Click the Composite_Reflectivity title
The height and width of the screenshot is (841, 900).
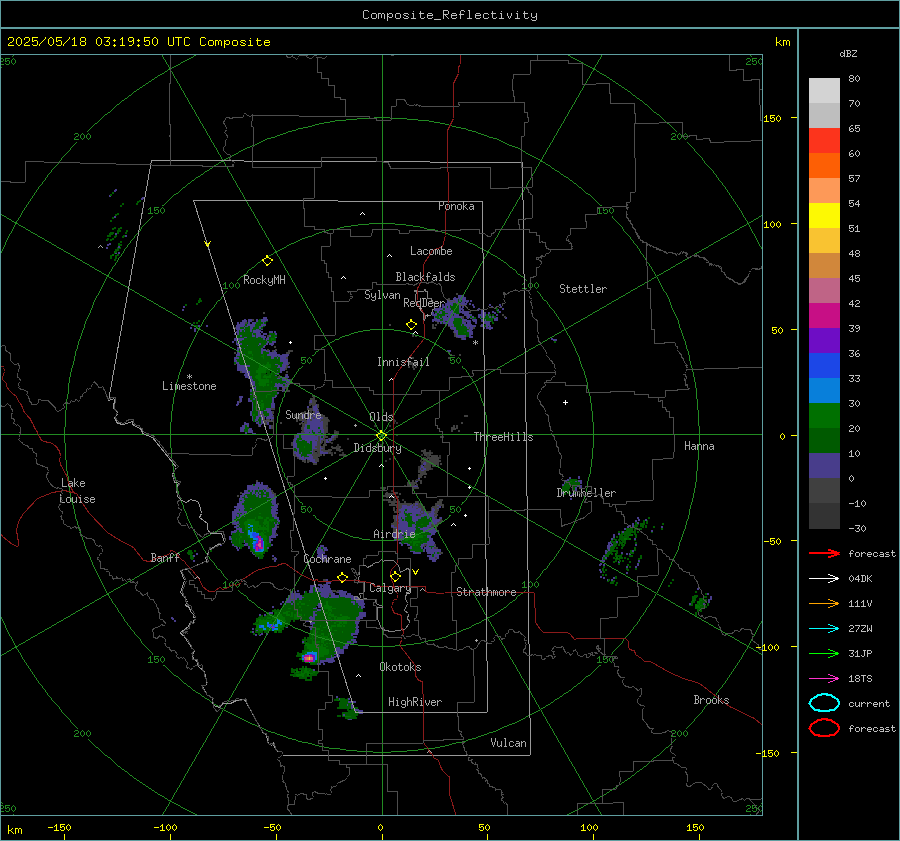pos(450,15)
